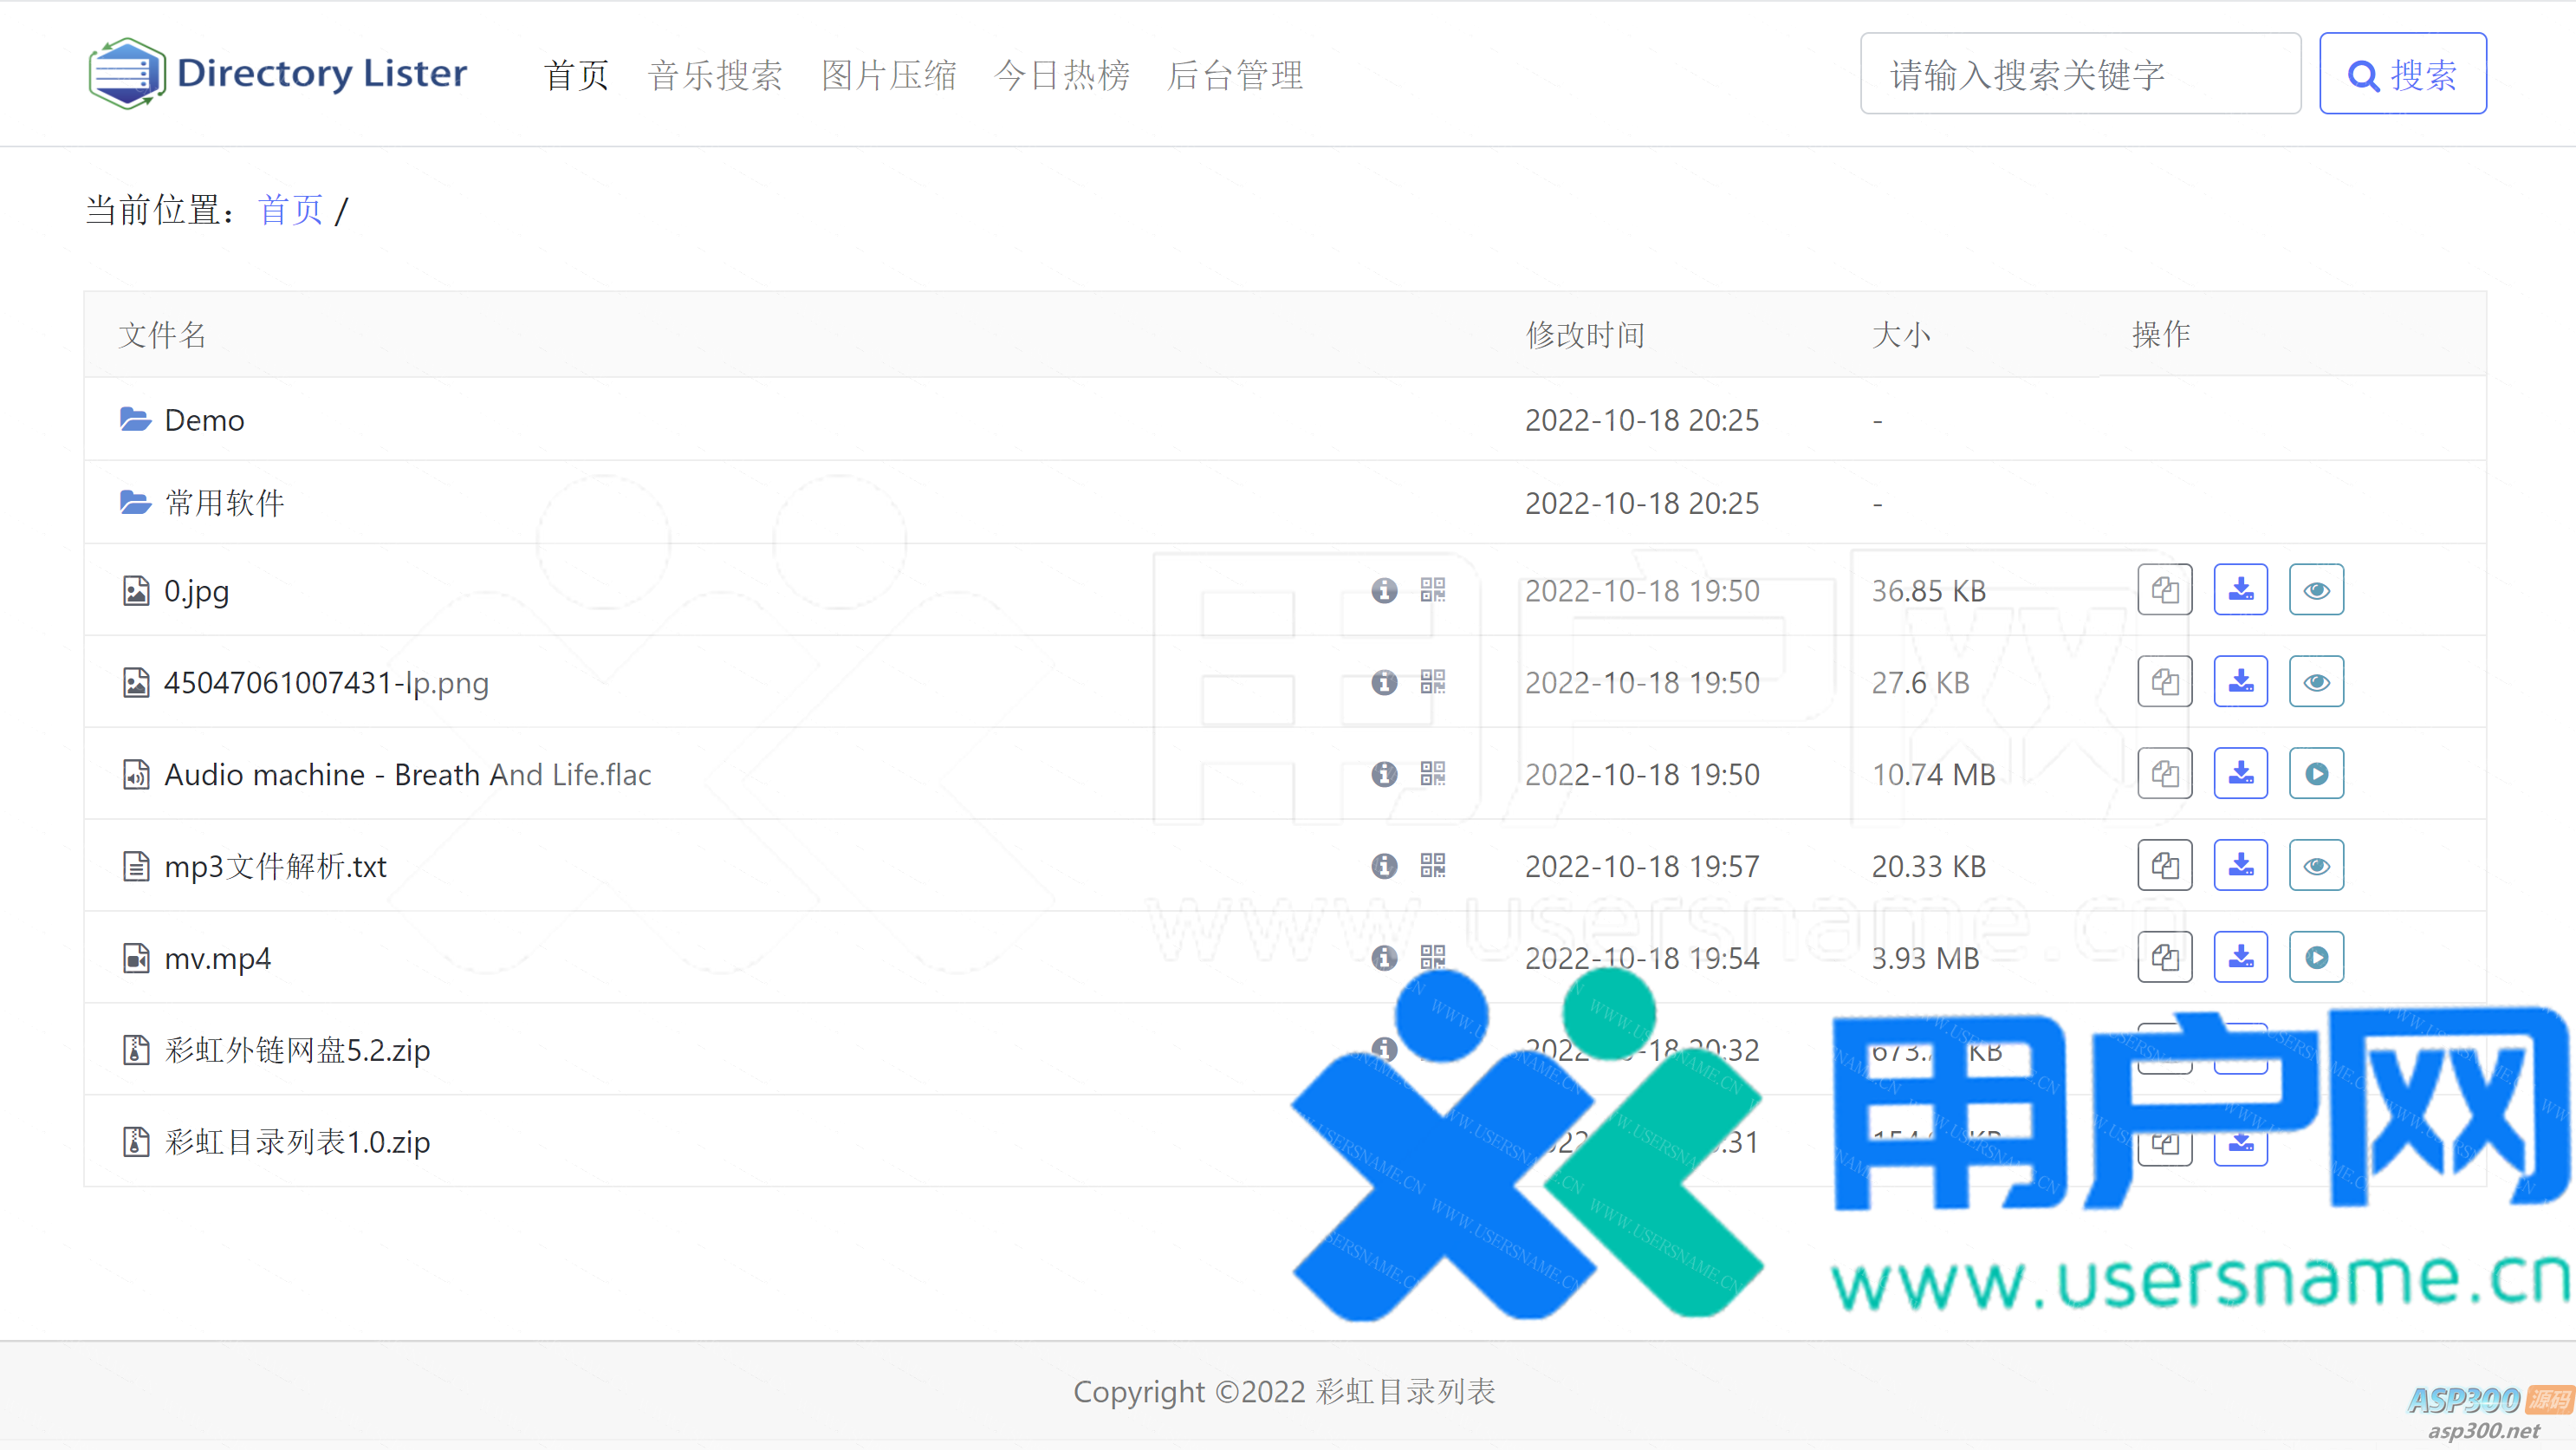Open the 后台管理 nav item
2576x1450 pixels.
[x=1235, y=75]
